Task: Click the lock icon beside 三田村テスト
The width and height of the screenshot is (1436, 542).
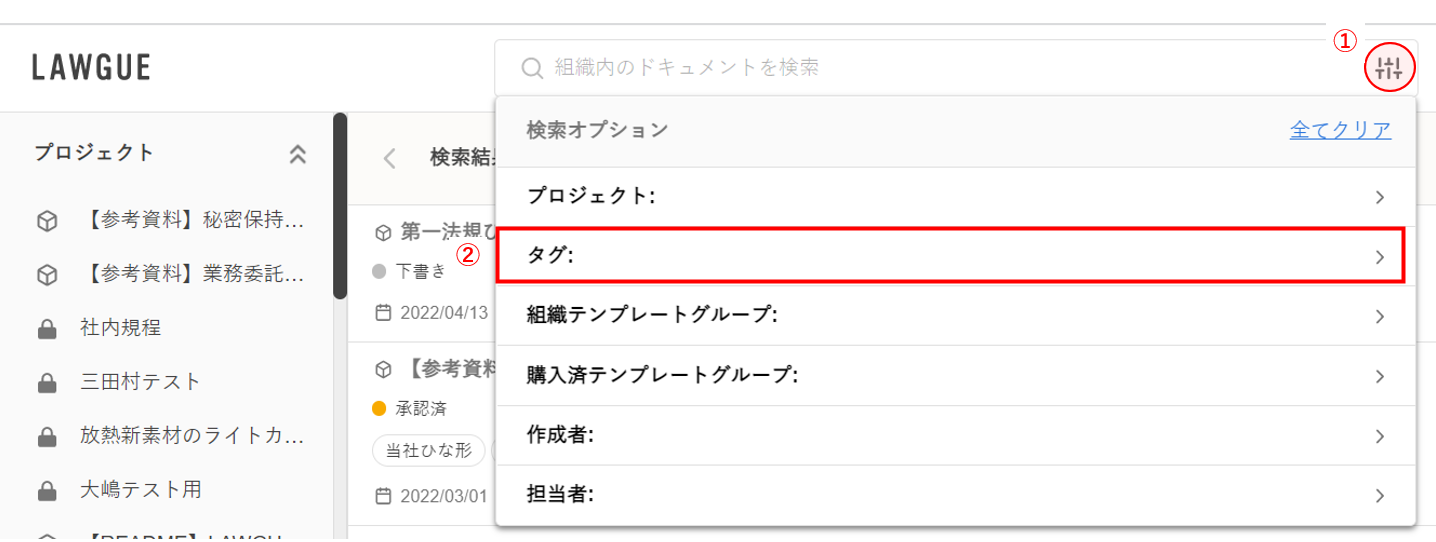Action: tap(45, 382)
